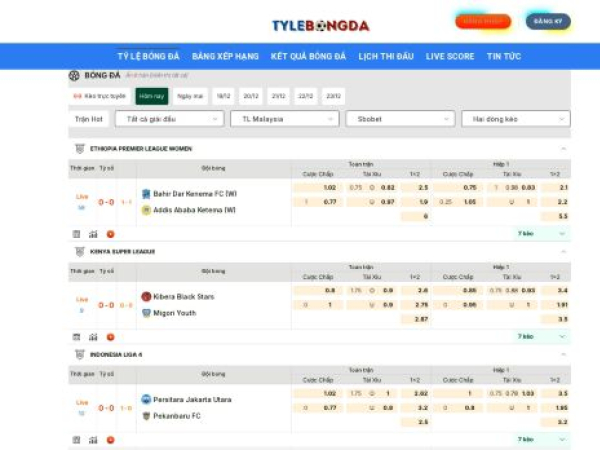
Task: Click the Bahir Dar Kenema FC team logo
Action: click(146, 193)
